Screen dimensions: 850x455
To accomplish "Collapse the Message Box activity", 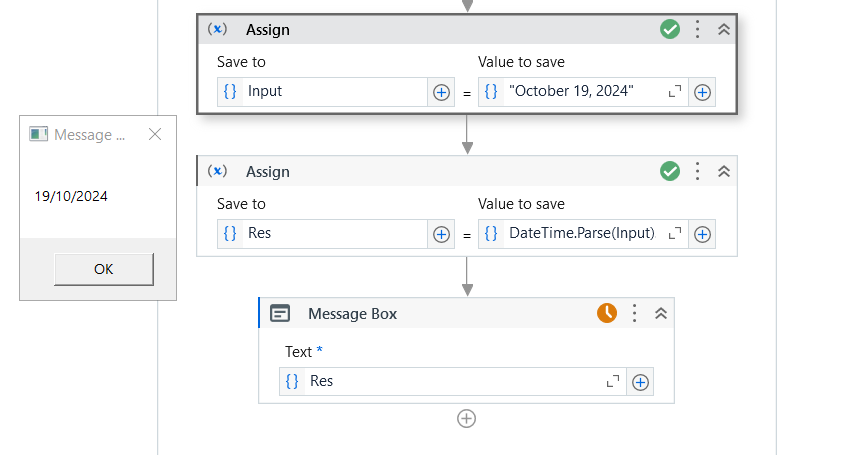I will tap(660, 313).
